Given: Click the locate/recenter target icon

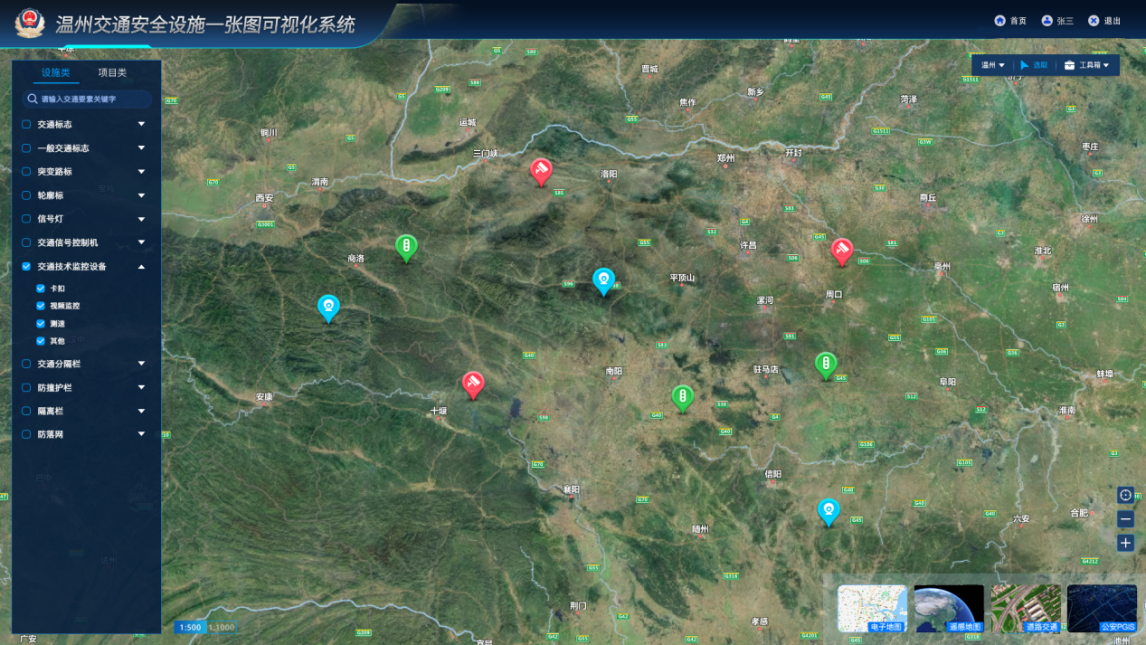Looking at the screenshot, I should tap(1125, 495).
